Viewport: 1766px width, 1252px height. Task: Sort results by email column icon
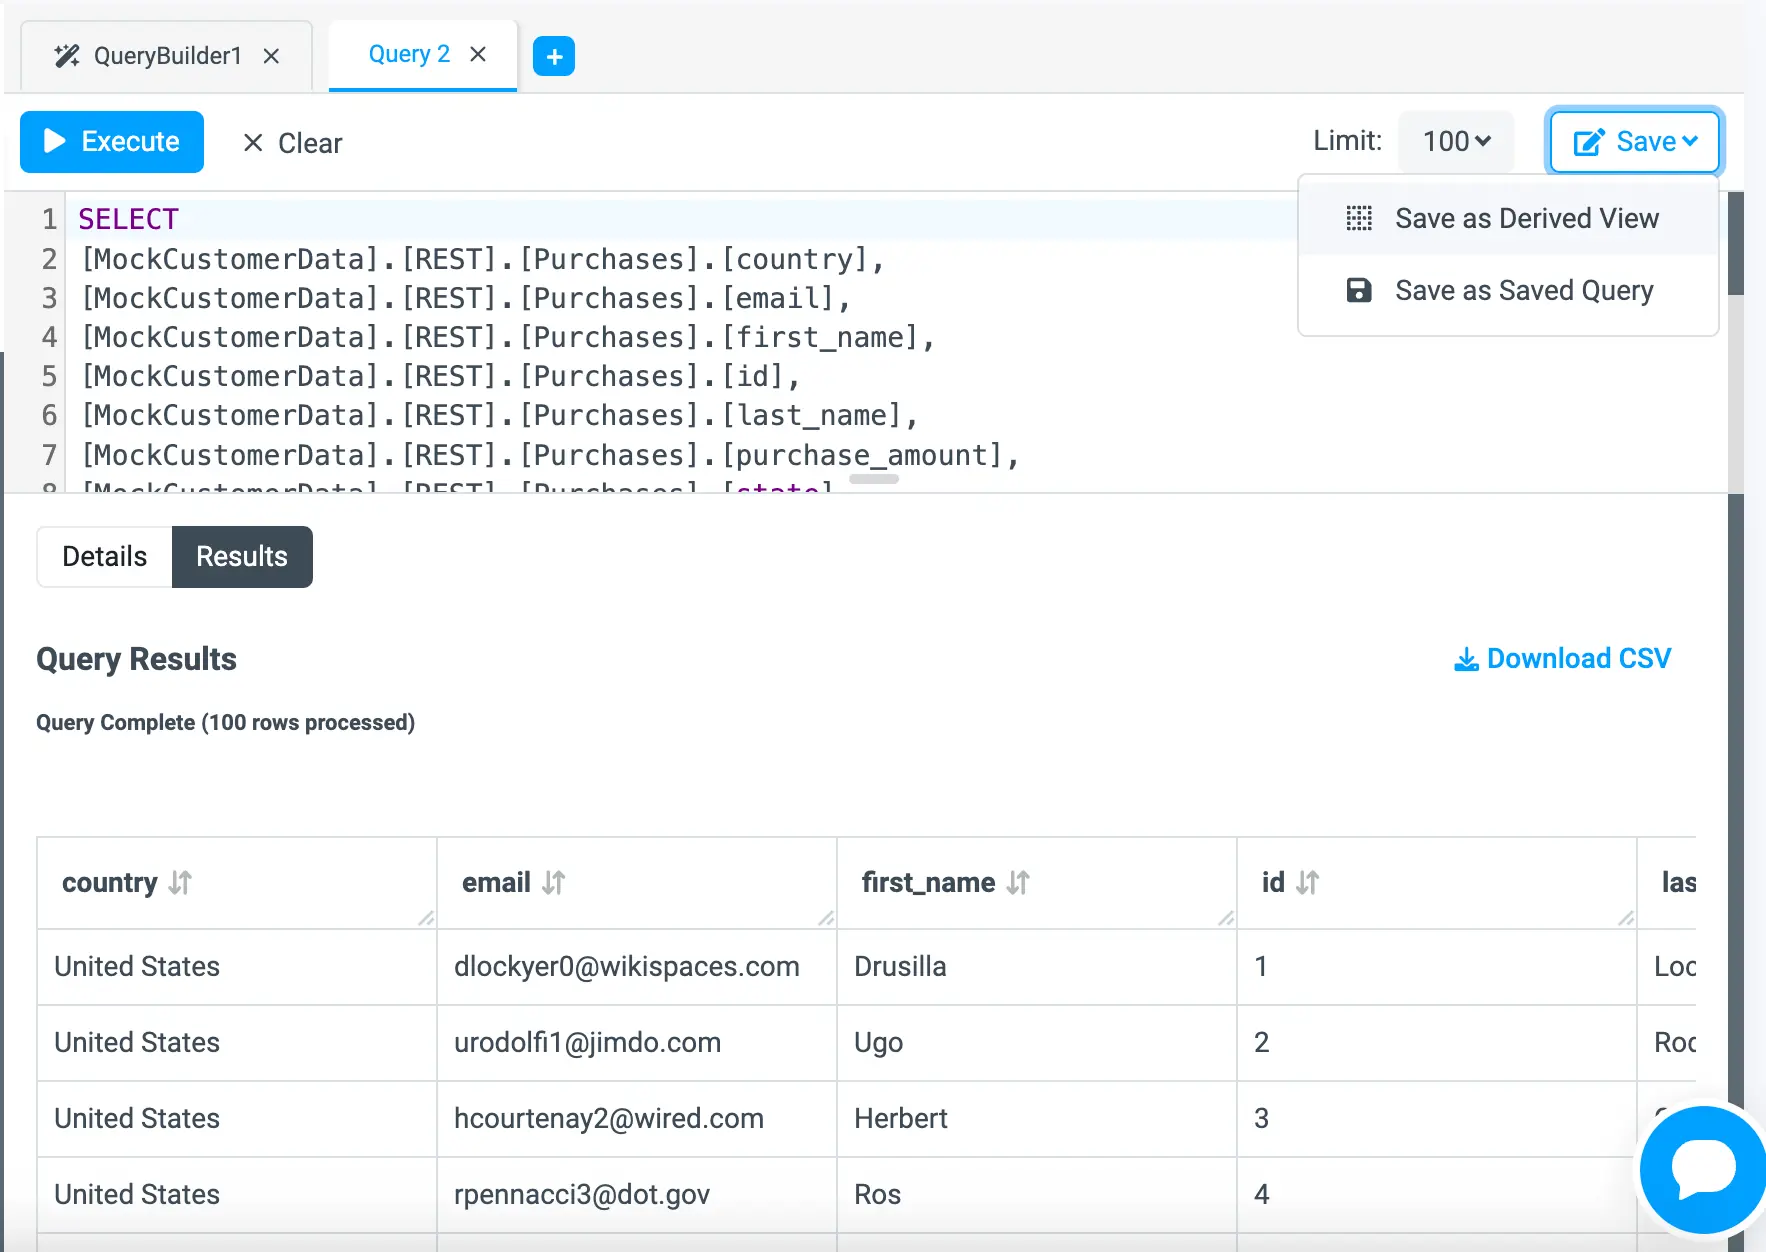click(553, 883)
